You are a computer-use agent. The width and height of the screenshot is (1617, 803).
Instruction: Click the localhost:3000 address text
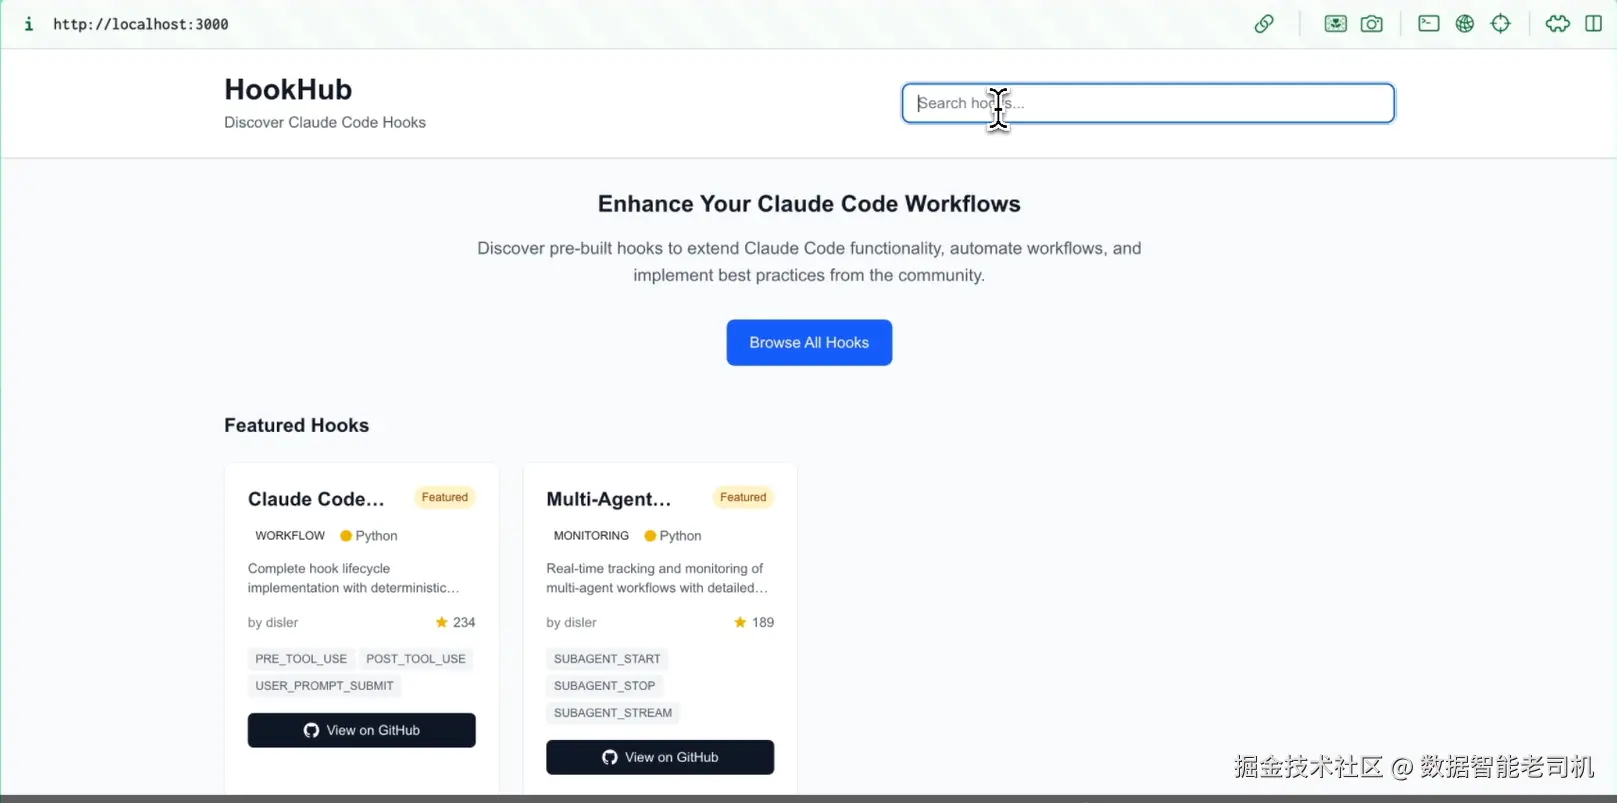141,24
